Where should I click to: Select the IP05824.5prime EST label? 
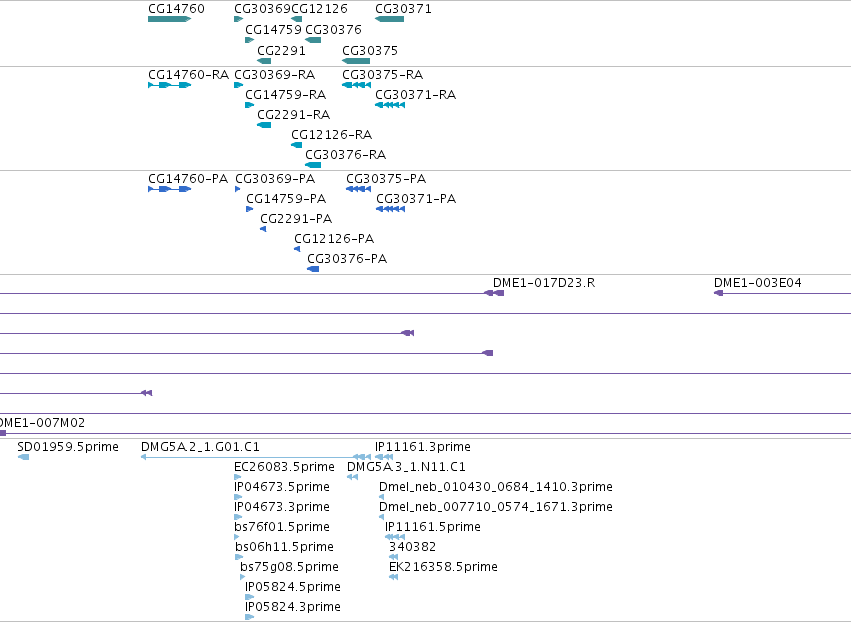click(x=293, y=587)
